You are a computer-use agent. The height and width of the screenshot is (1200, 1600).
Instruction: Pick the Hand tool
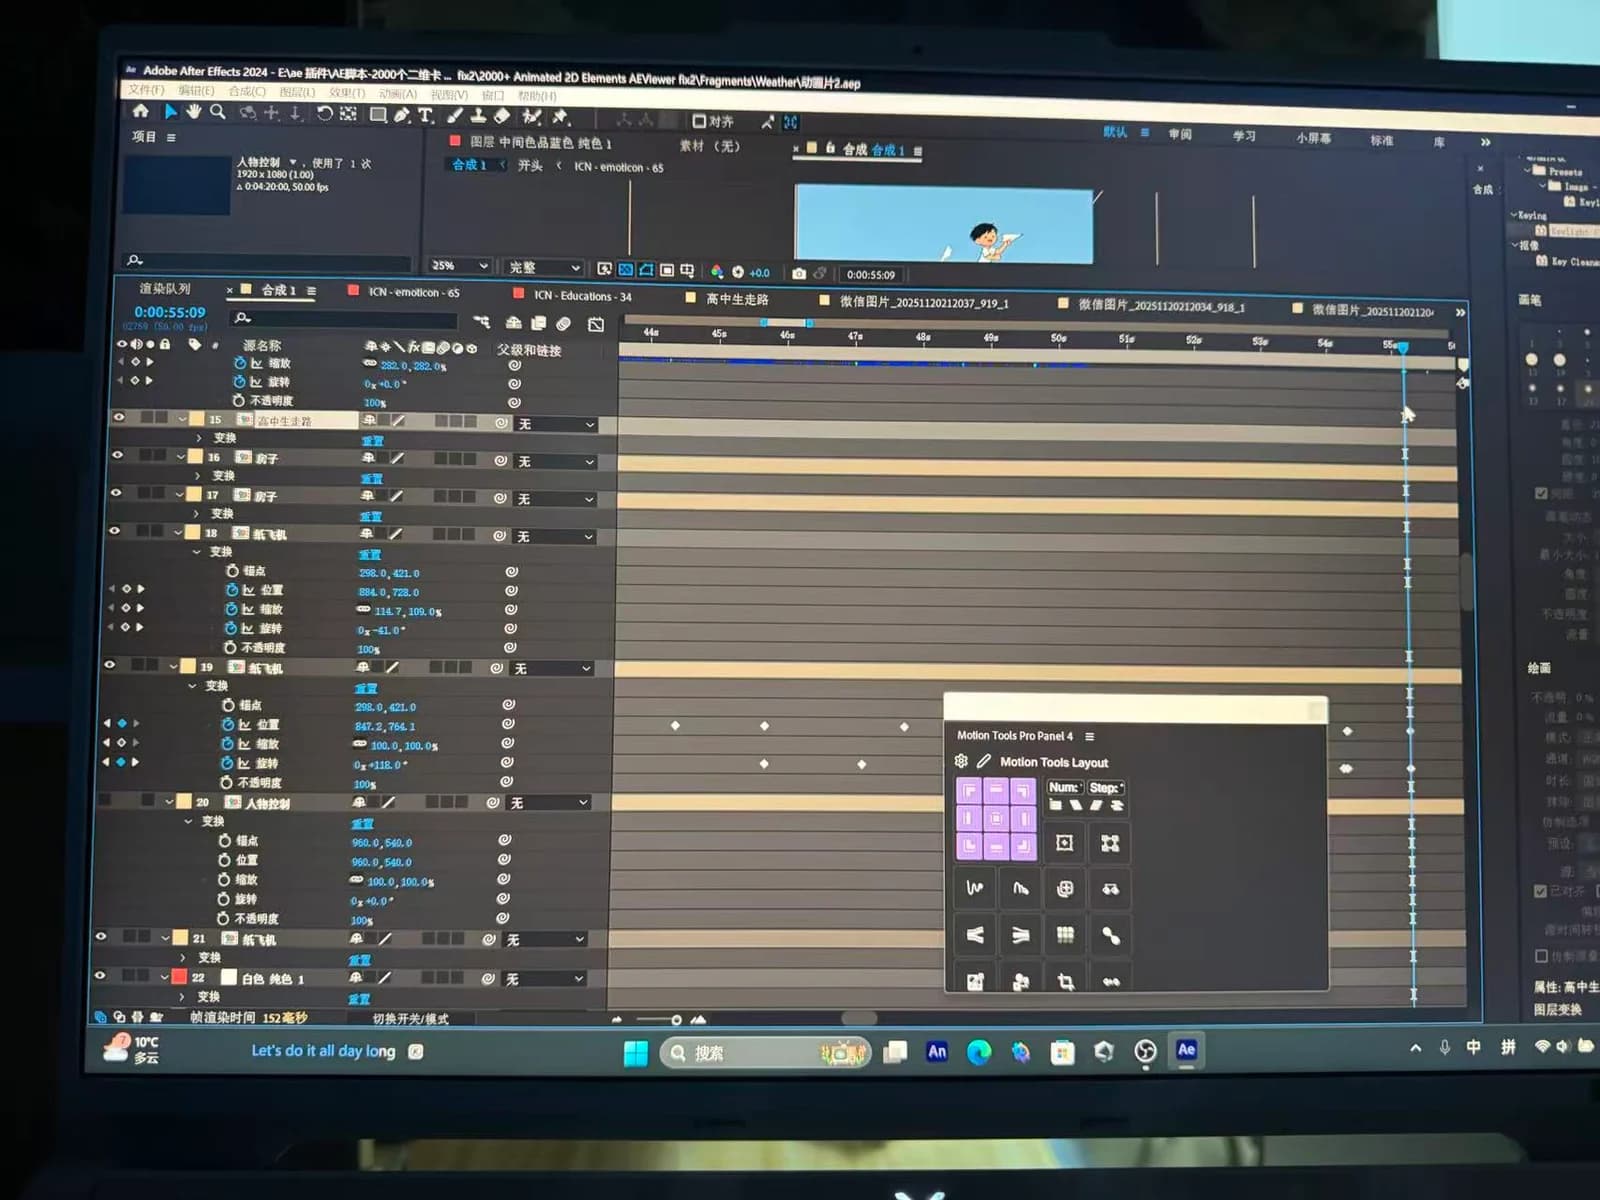click(194, 111)
